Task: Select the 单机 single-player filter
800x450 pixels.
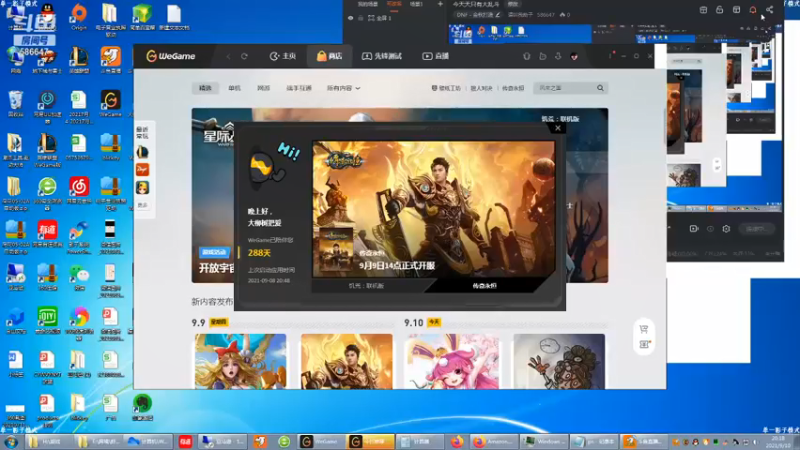Action: 234,88
